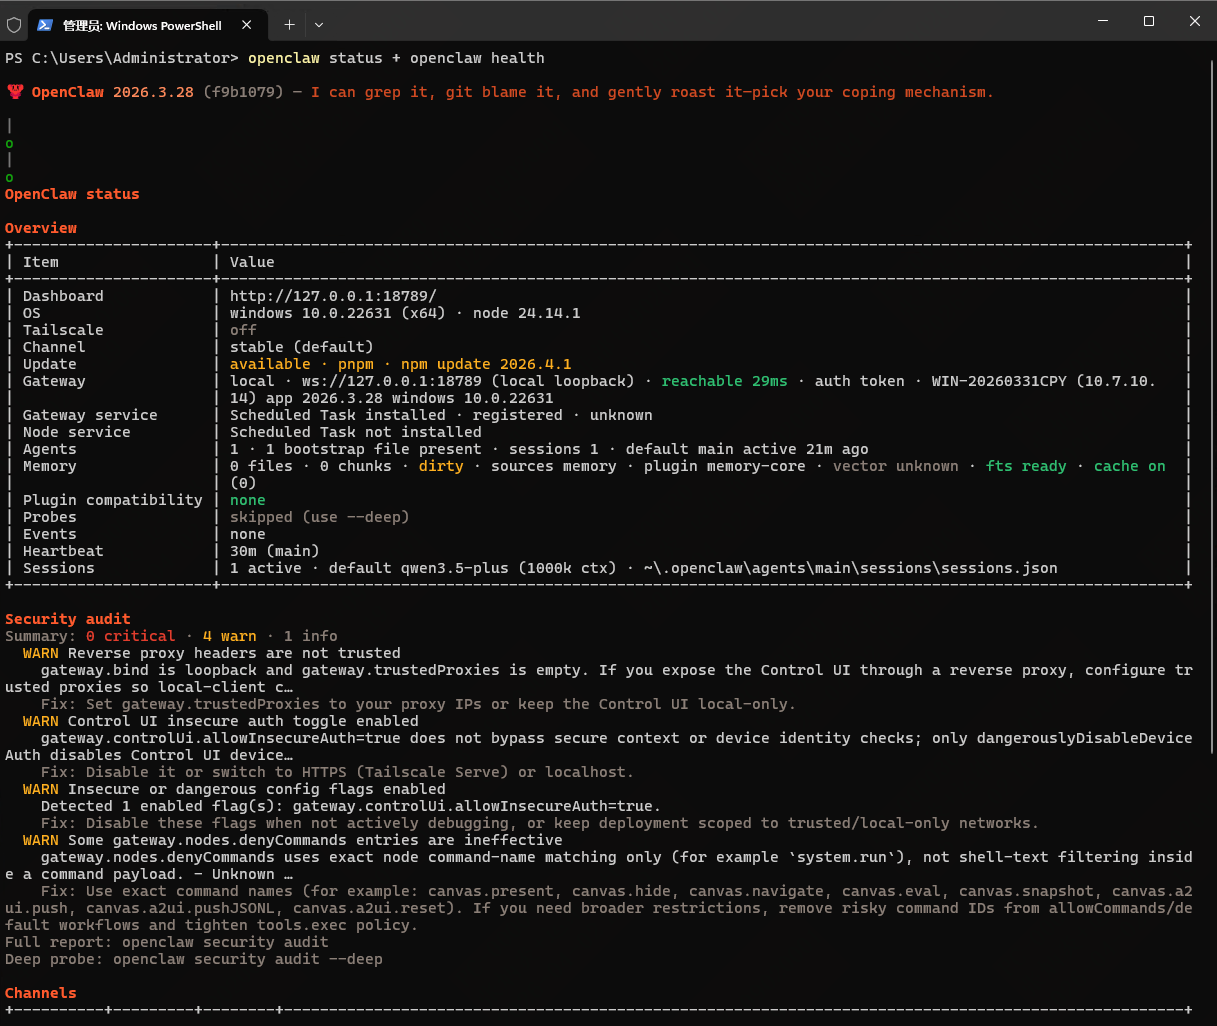
Task: Click 'Some gateway.nodes.denyCommands entries are ineffective' warning
Action: tap(315, 840)
